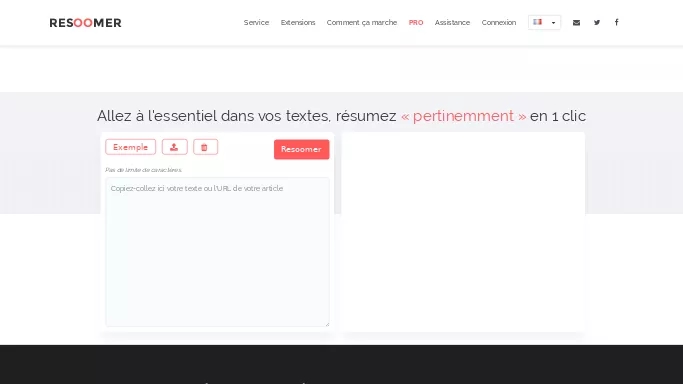Screen dimensions: 683x384
Task: Click the summary output panel
Action: pyautogui.click(x=463, y=232)
